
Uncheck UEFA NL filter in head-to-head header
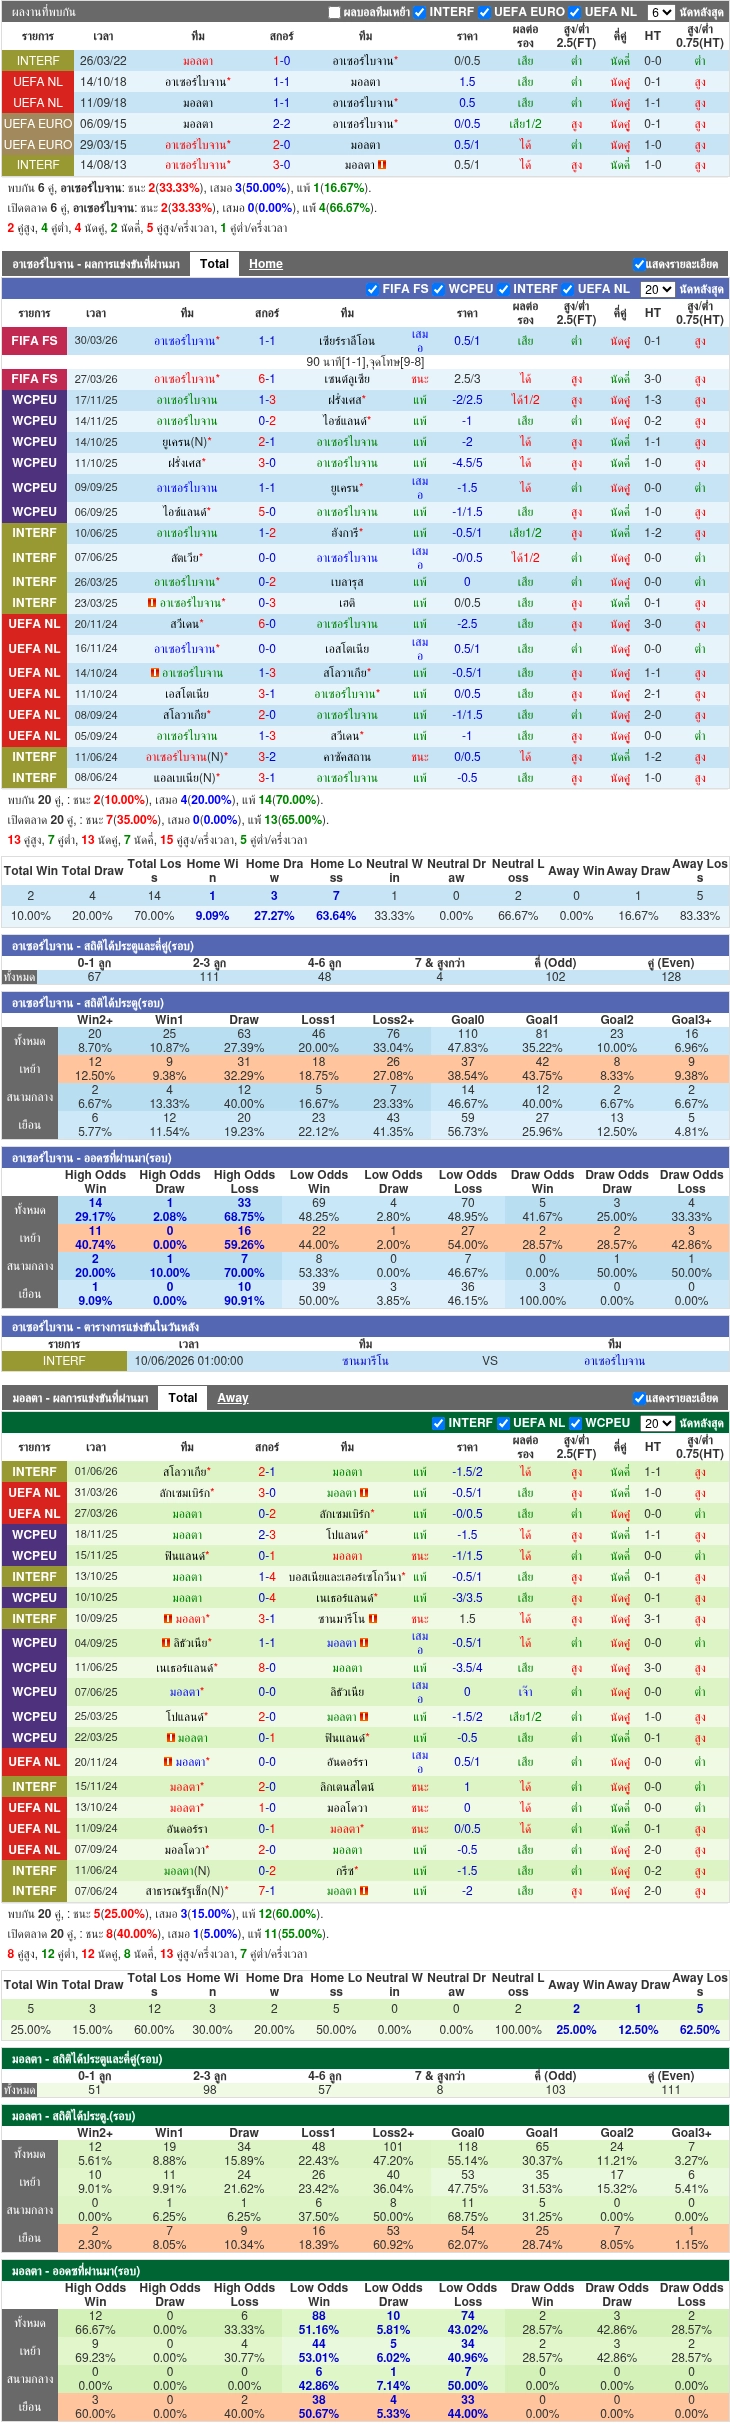(576, 12)
